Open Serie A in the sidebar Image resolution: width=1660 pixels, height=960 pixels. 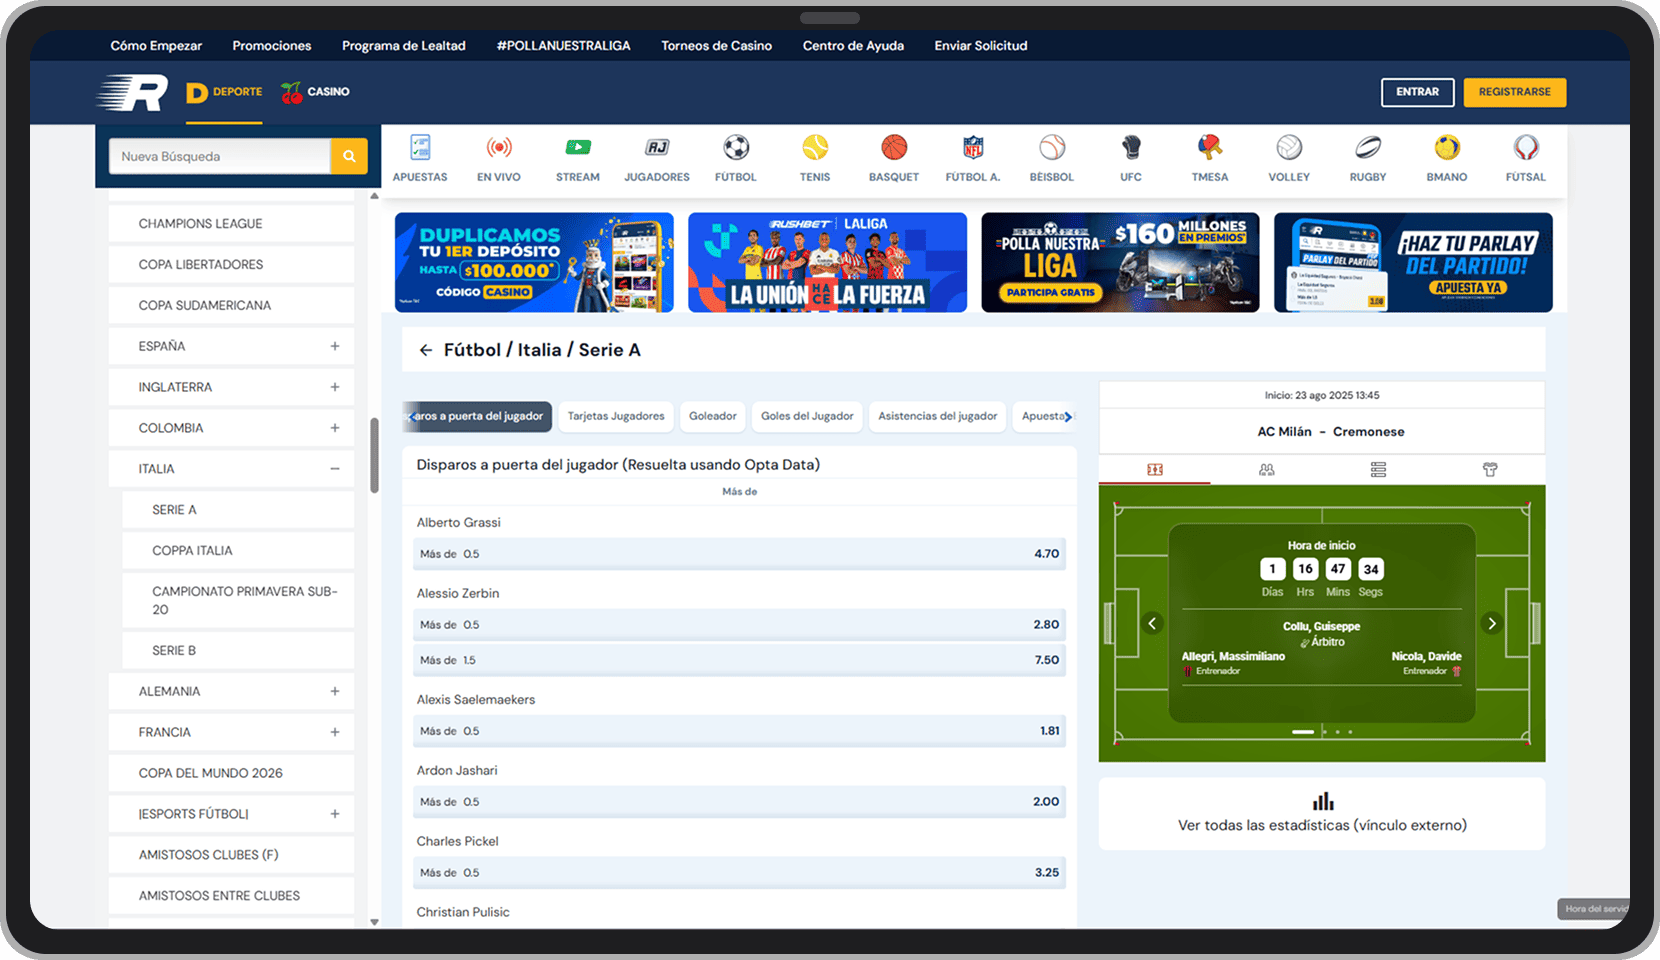click(x=238, y=510)
